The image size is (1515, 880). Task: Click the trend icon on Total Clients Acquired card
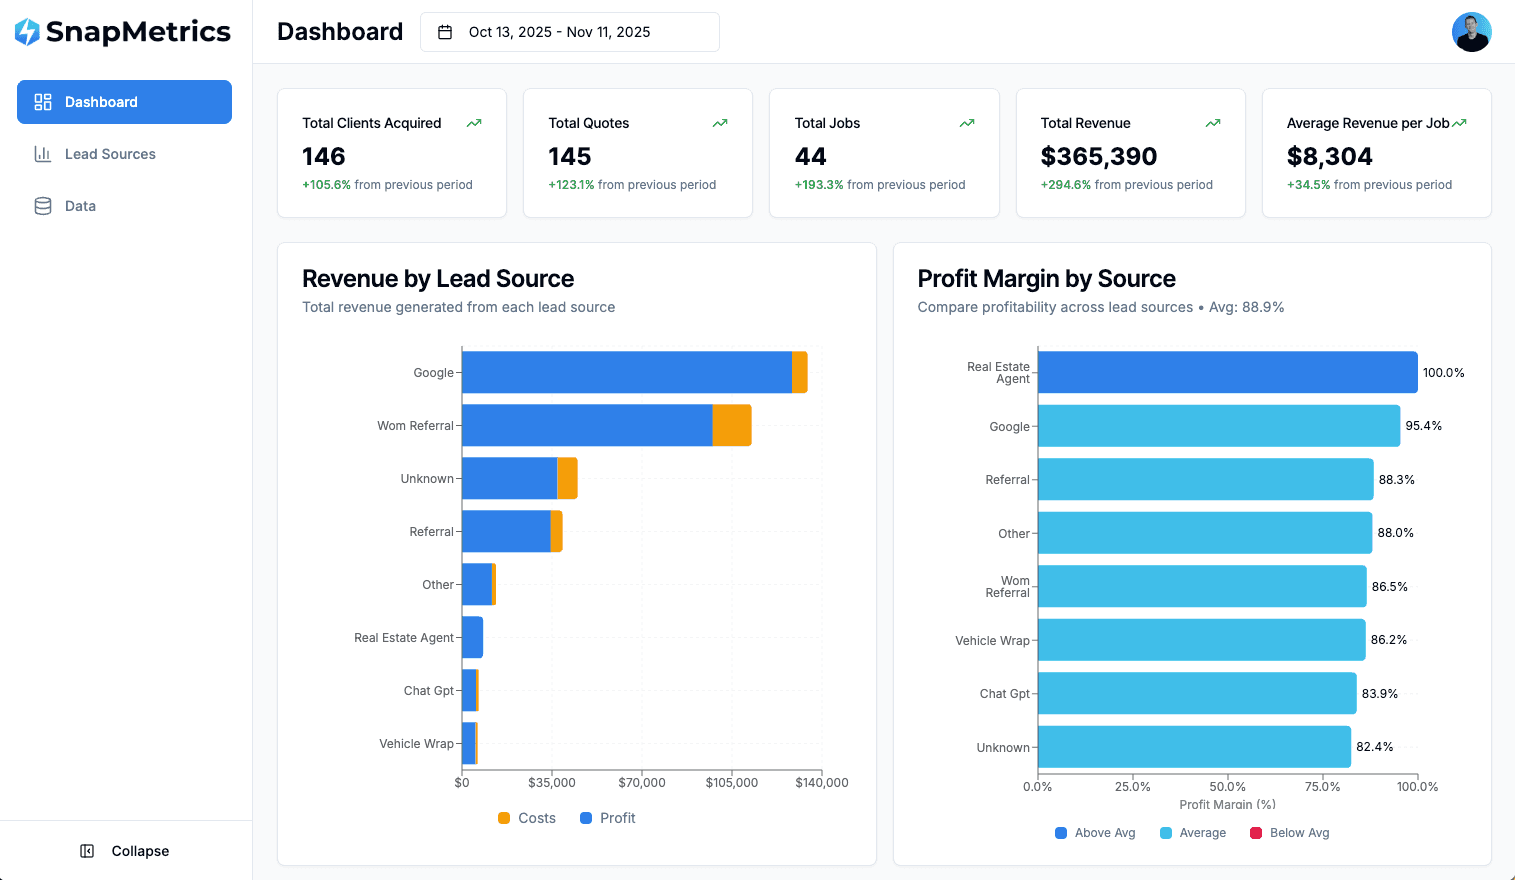(x=473, y=122)
